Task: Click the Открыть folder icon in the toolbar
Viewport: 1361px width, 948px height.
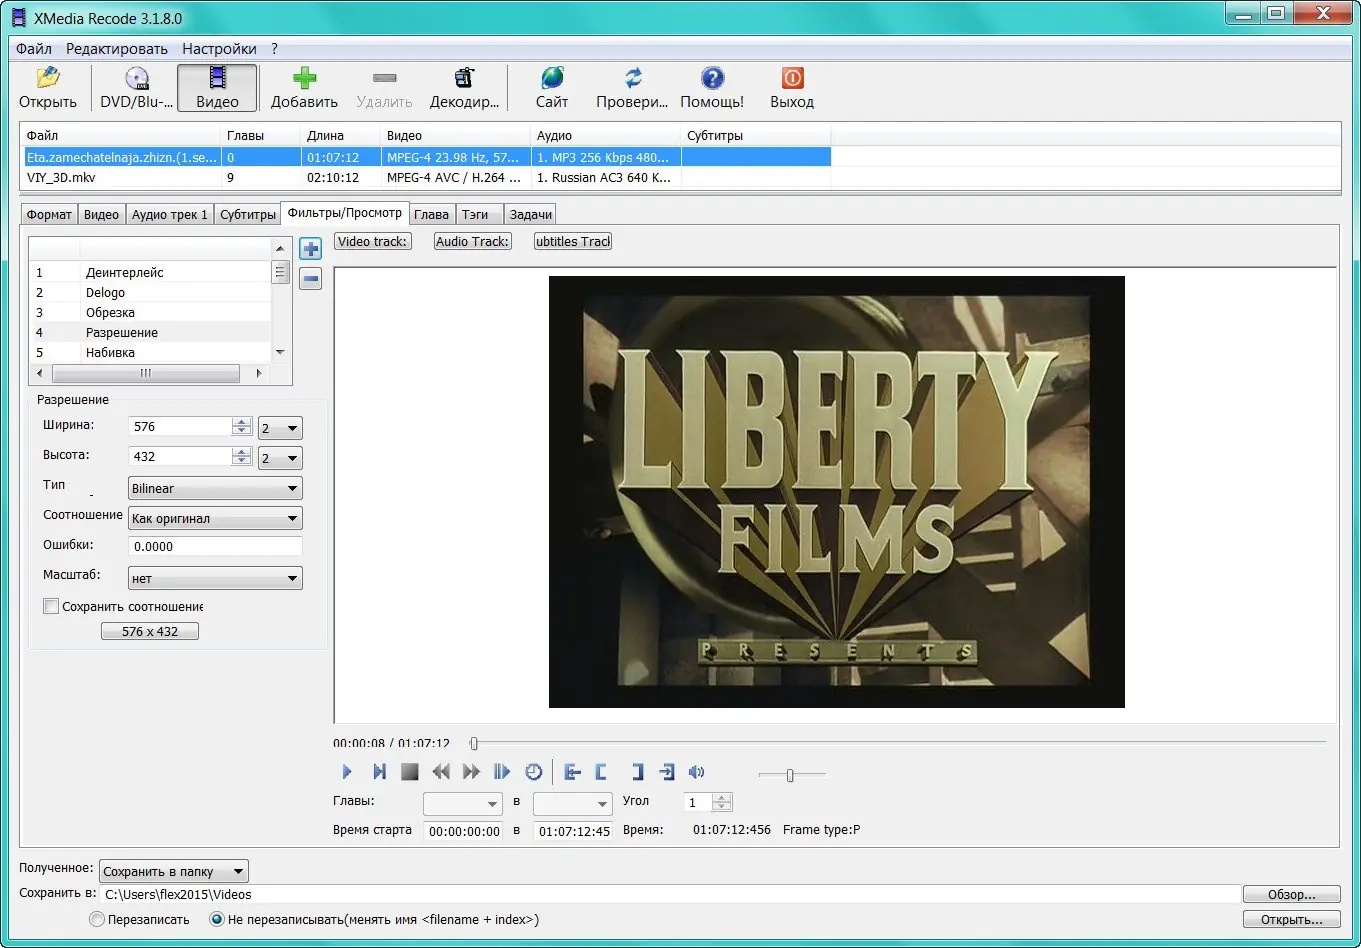Action: pyautogui.click(x=47, y=79)
